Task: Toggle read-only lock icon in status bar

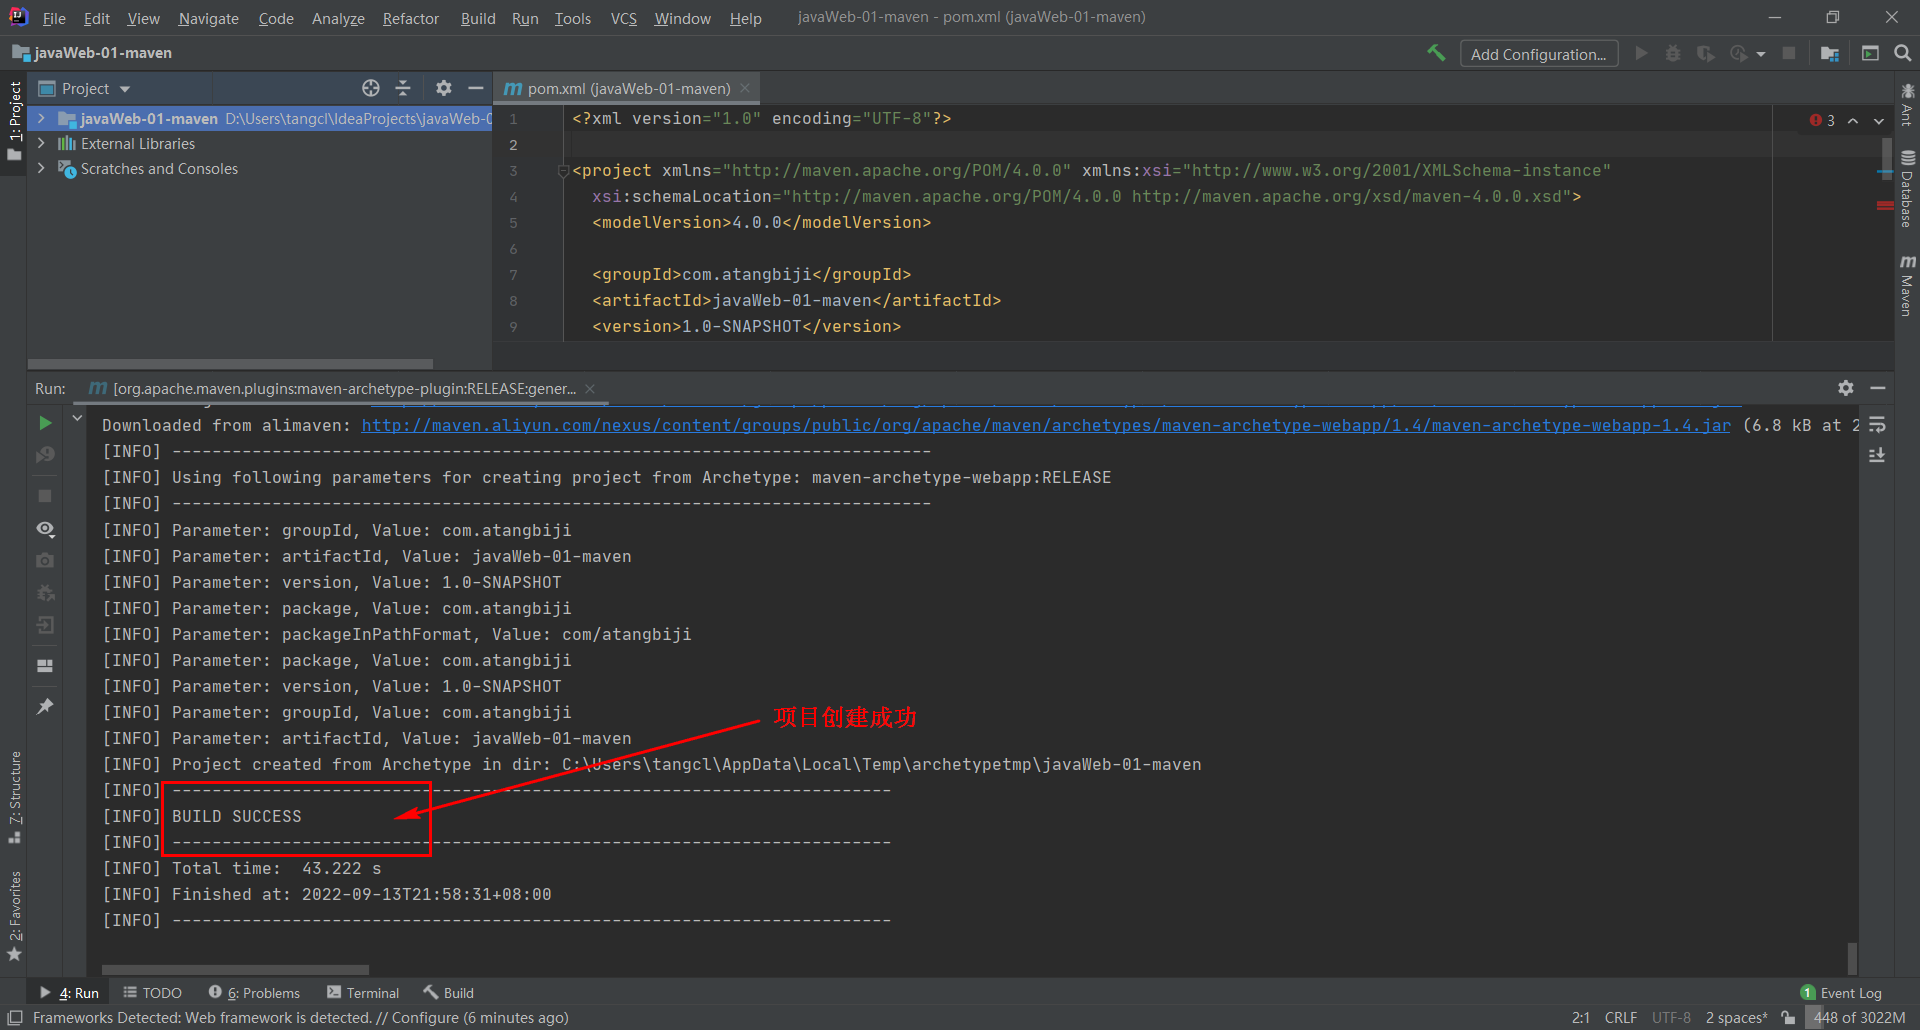Action: coord(1788,1017)
